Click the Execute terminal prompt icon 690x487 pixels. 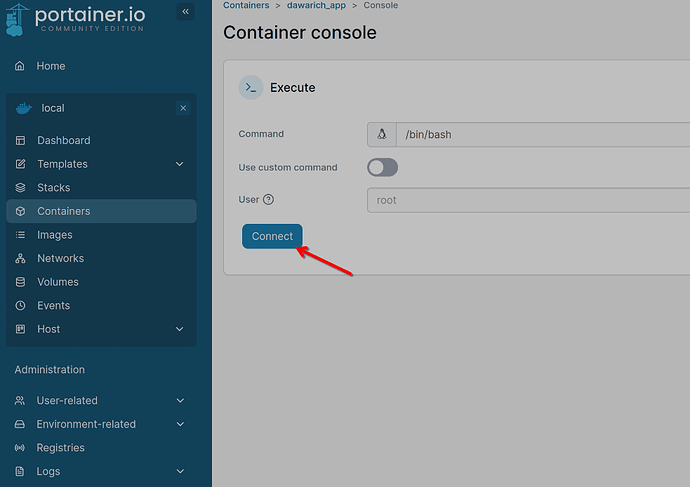[x=251, y=88]
